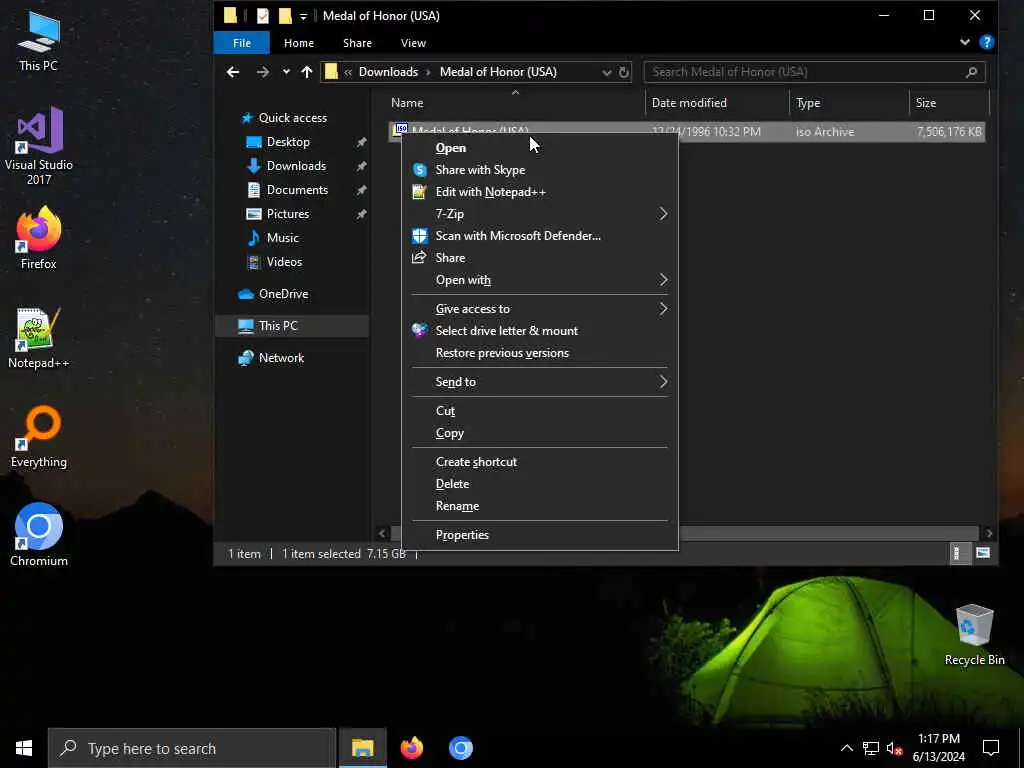Viewport: 1024px width, 768px height.
Task: Select Edit with Notepad++
Action: [x=540, y=192]
